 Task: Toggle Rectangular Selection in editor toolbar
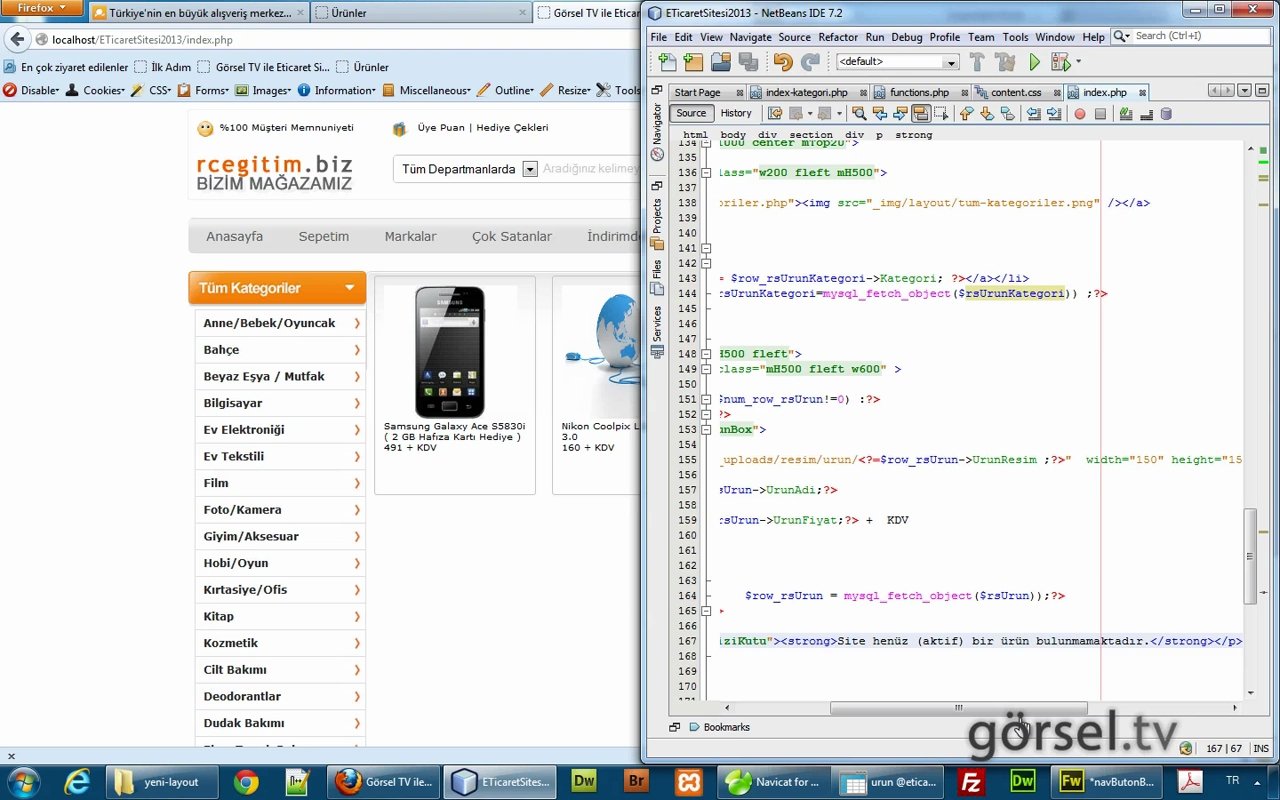(941, 114)
